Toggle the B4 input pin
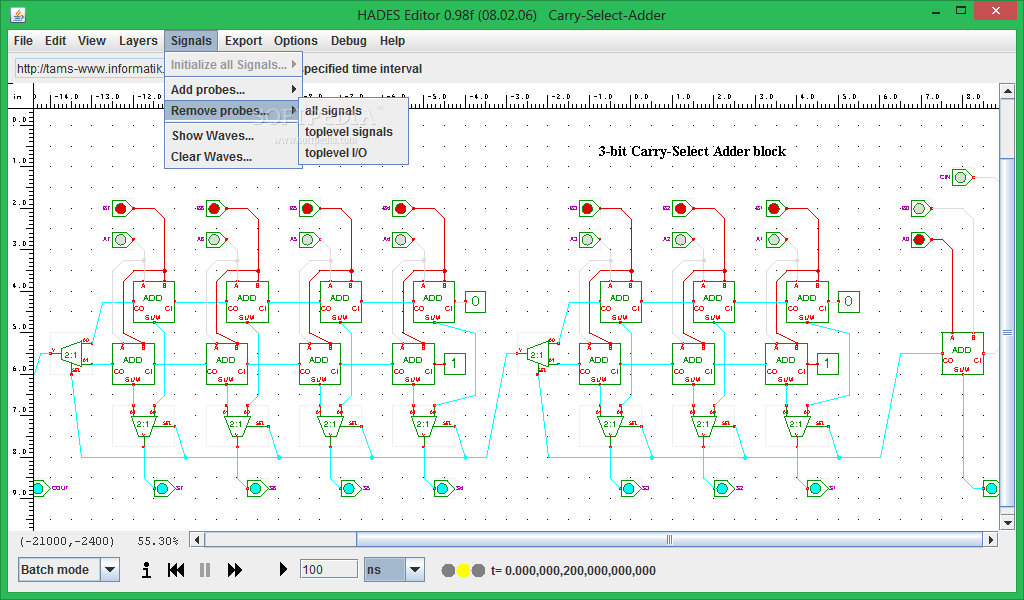 coord(402,209)
